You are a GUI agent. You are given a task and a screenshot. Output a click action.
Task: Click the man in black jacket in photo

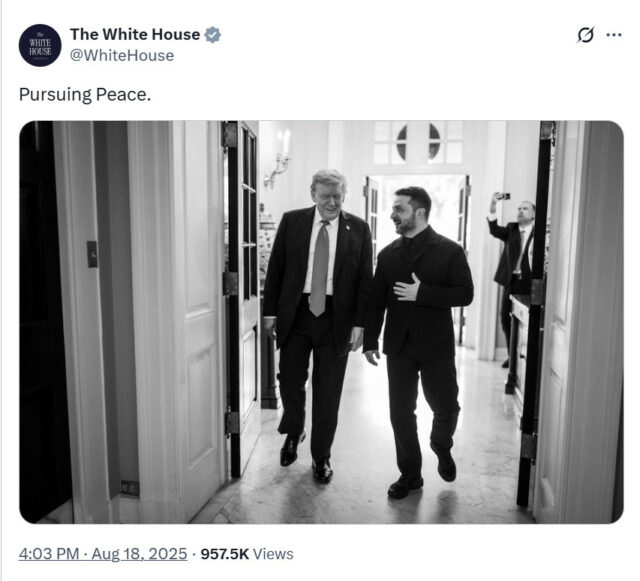(x=418, y=341)
